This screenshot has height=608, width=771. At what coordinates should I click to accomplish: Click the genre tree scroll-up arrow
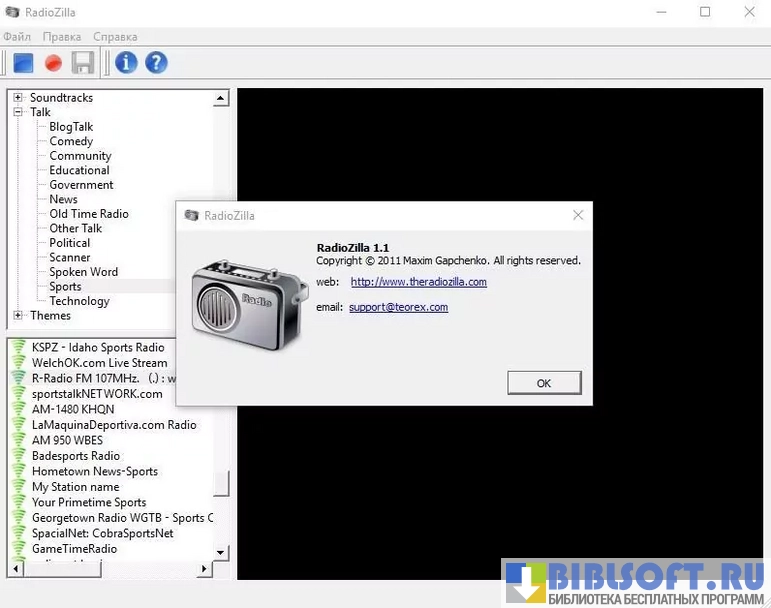221,98
